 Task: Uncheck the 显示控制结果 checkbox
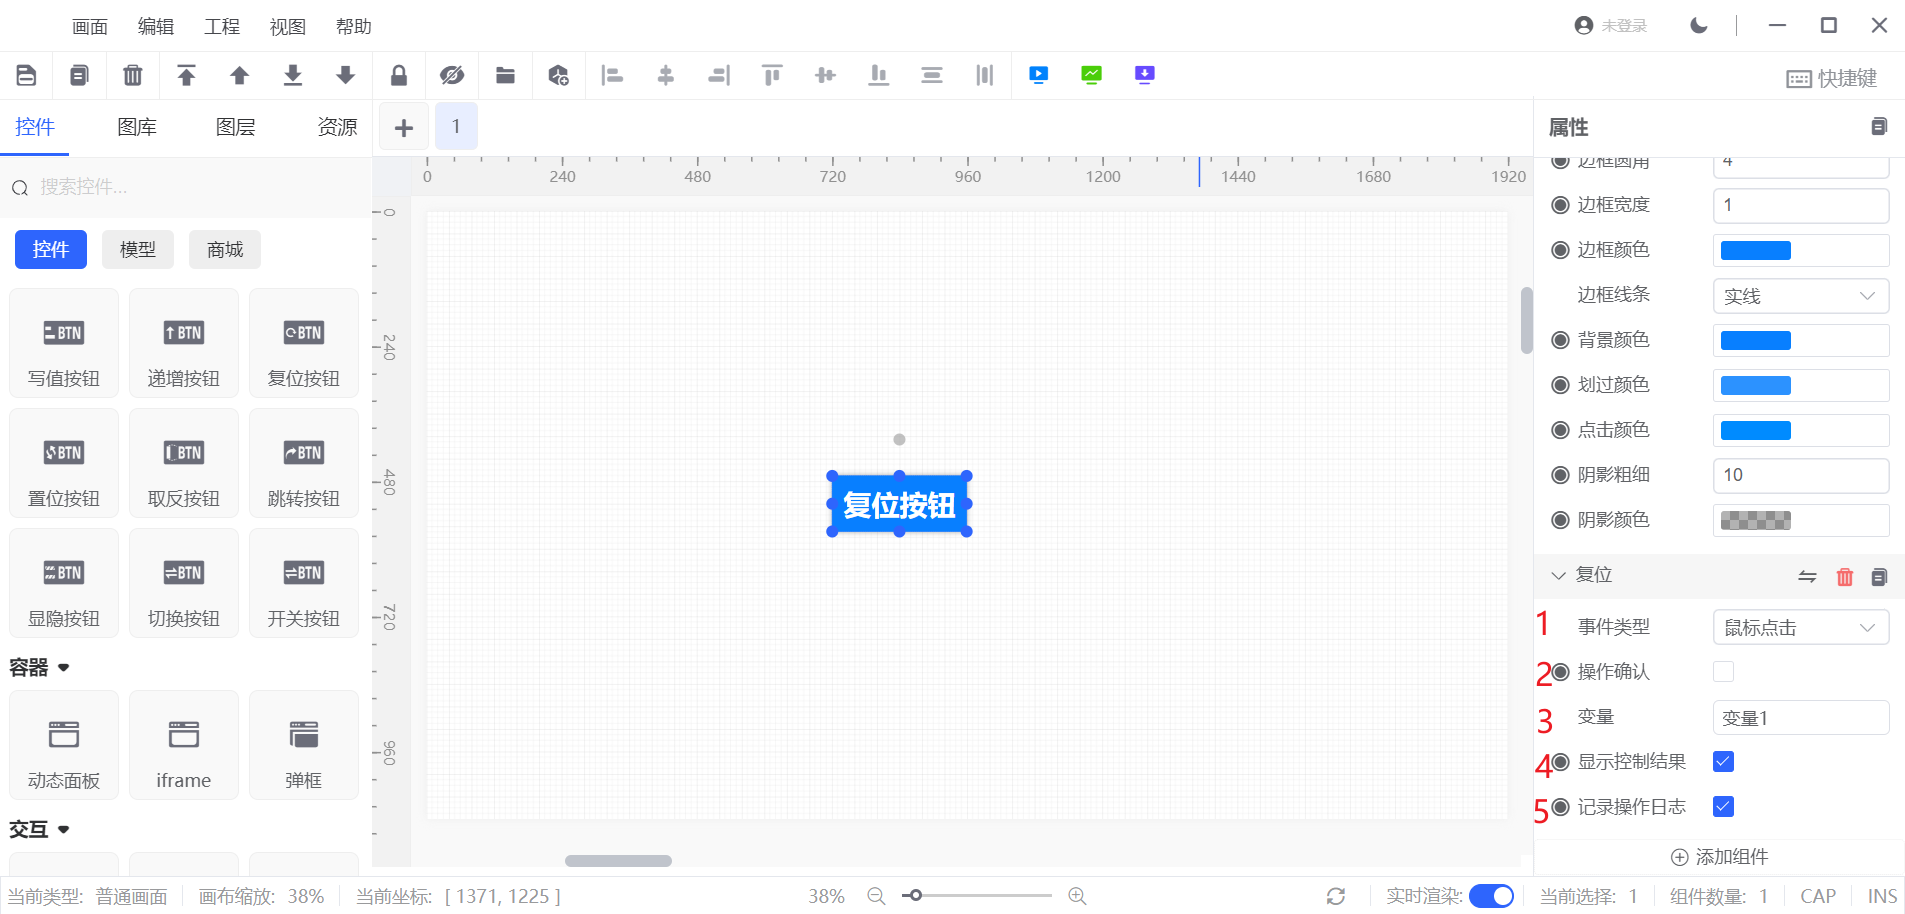point(1723,762)
